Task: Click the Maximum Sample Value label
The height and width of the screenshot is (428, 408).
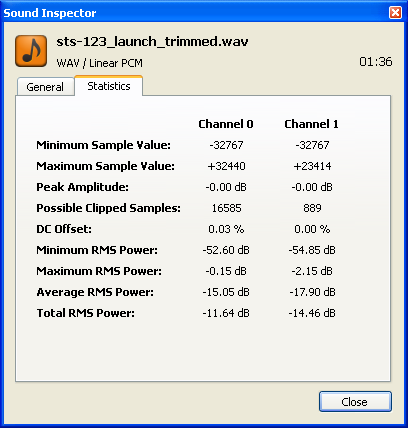Action: pos(105,166)
